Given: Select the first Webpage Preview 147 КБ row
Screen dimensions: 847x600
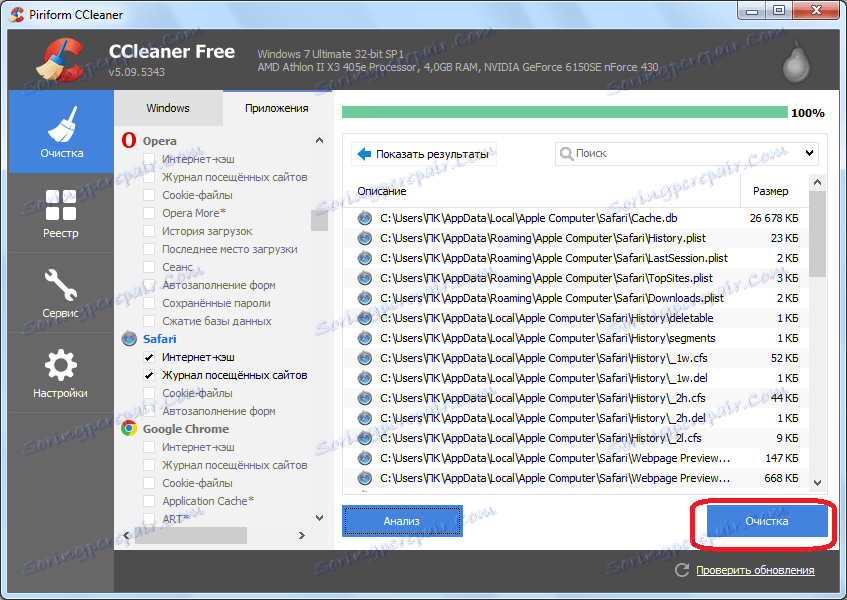Looking at the screenshot, I should (x=576, y=458).
